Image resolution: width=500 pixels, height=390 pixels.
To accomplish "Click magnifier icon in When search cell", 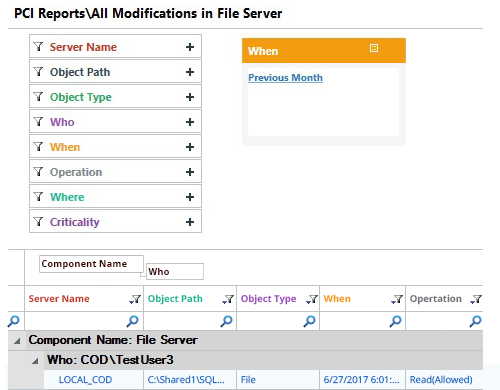I will (396, 321).
